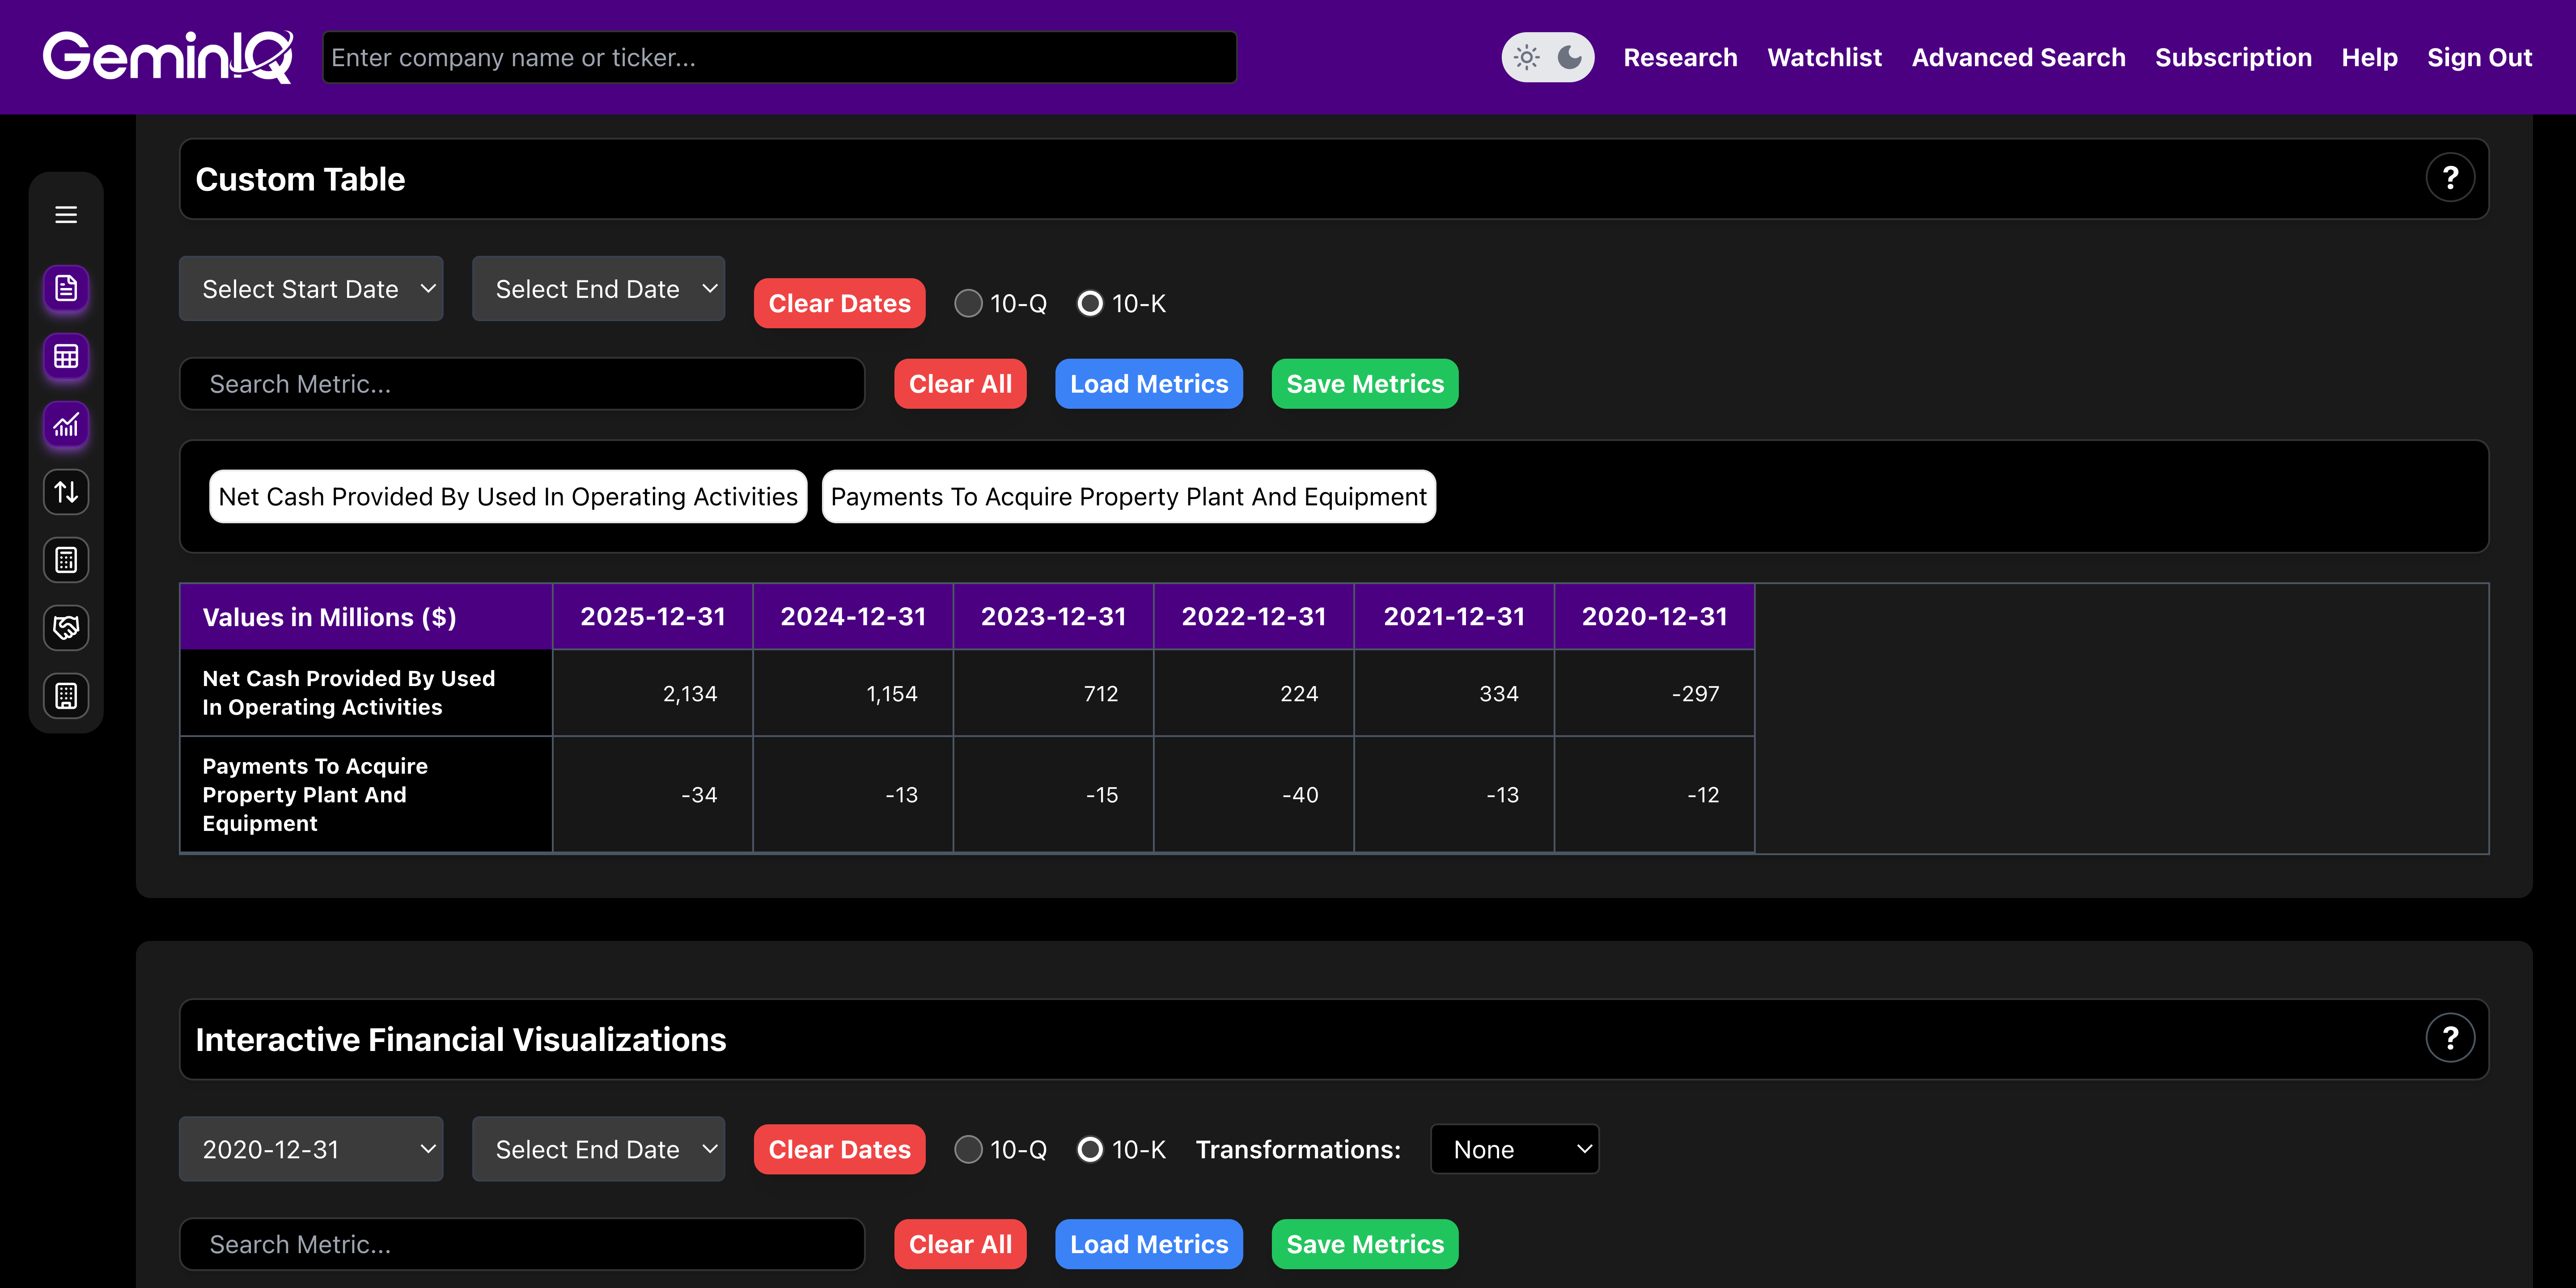
Task: Click the table grid sidebar icon
Action: point(66,357)
